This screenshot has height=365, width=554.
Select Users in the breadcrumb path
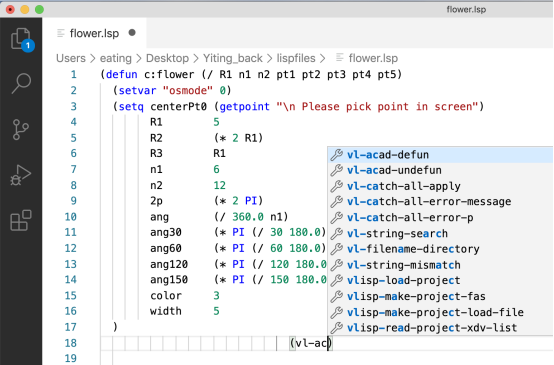71,58
